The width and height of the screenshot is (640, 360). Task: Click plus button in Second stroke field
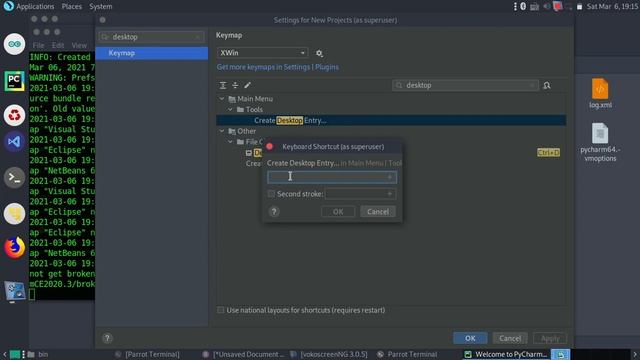coord(390,194)
